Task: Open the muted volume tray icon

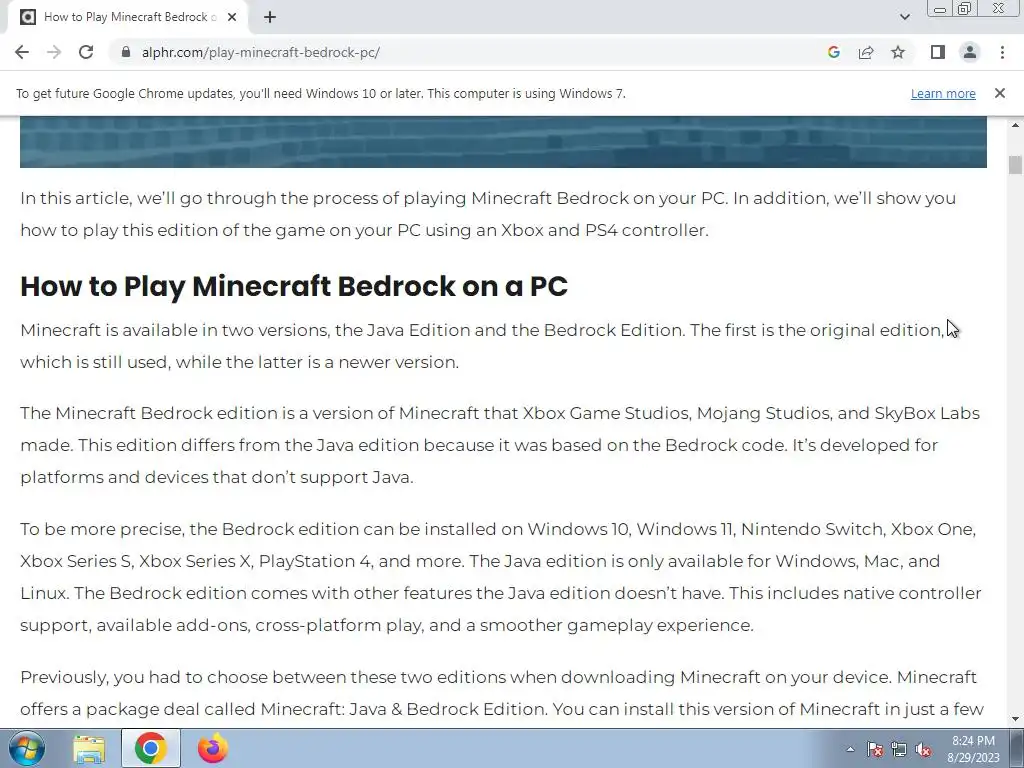Action: coord(923,749)
